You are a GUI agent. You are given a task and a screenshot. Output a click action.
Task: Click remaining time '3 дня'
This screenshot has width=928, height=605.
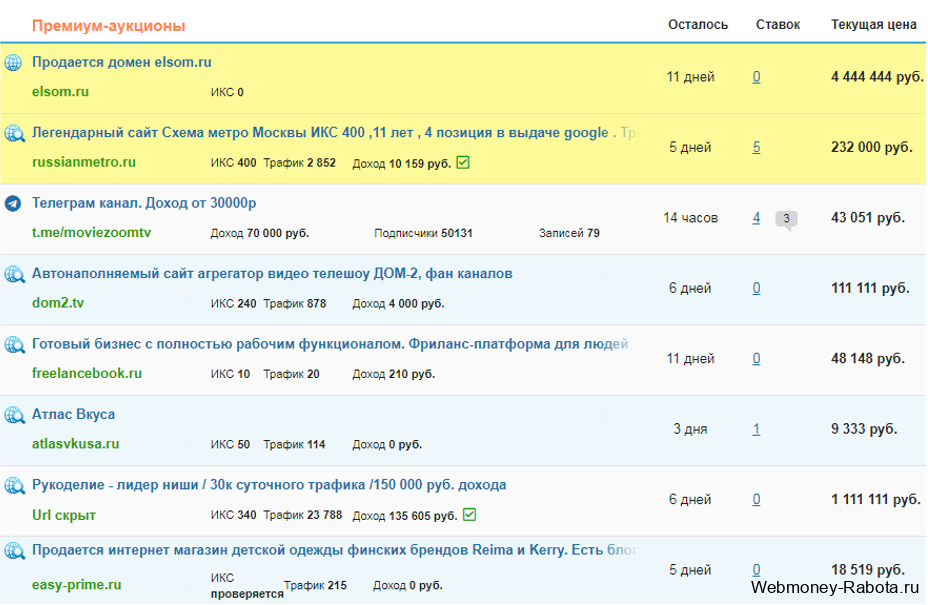pyautogui.click(x=690, y=429)
